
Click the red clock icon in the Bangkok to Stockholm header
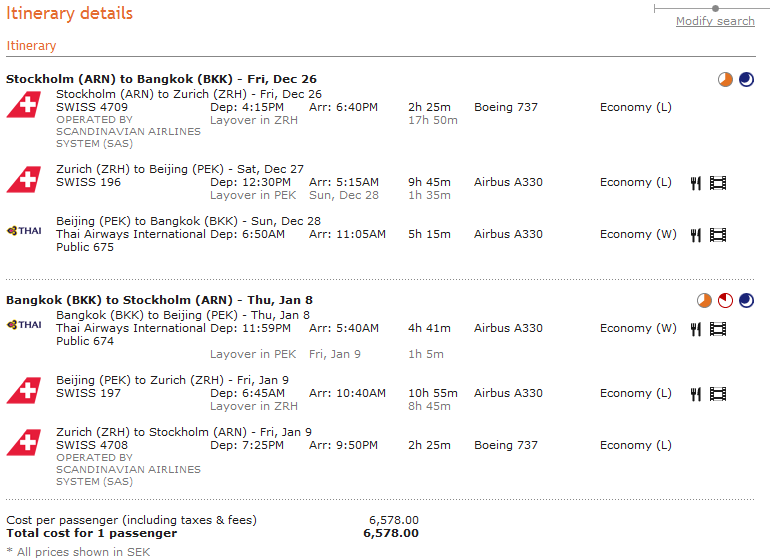[726, 300]
